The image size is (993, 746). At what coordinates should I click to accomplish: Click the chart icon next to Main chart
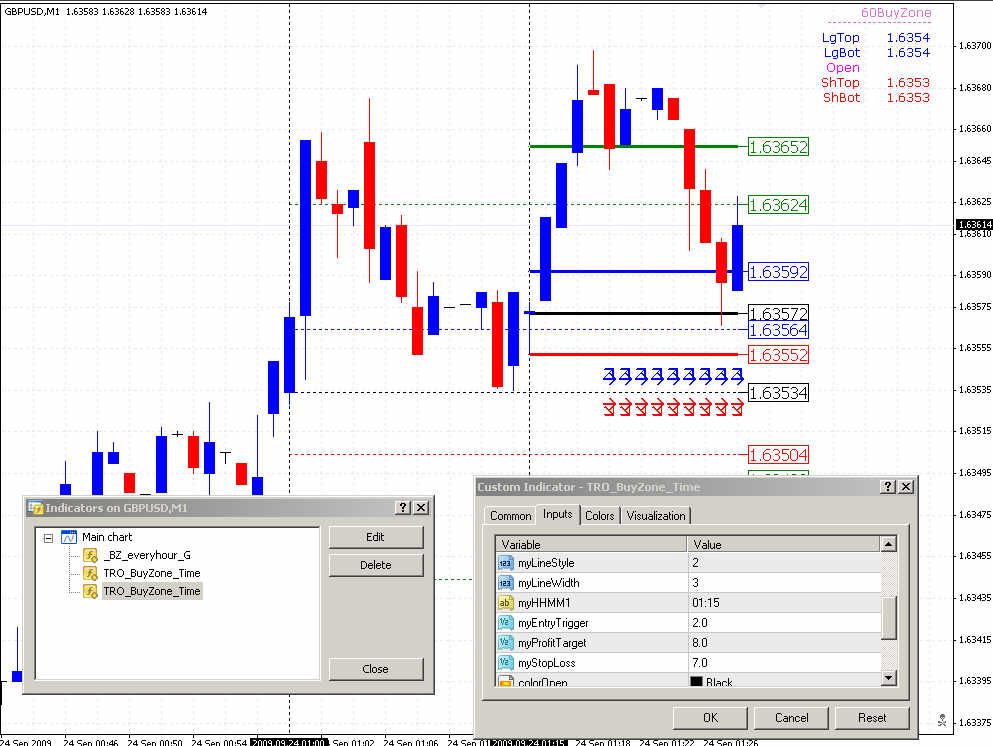[x=67, y=537]
